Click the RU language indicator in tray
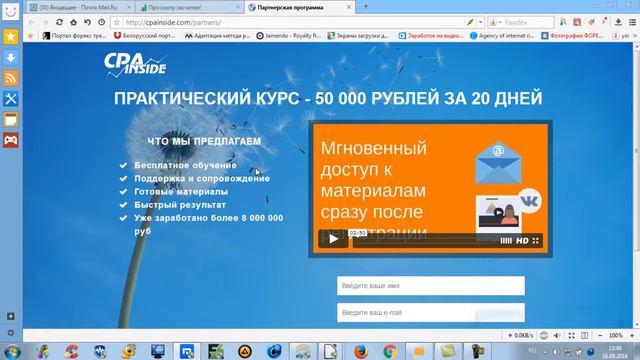This screenshot has height=360, width=640. click(532, 351)
